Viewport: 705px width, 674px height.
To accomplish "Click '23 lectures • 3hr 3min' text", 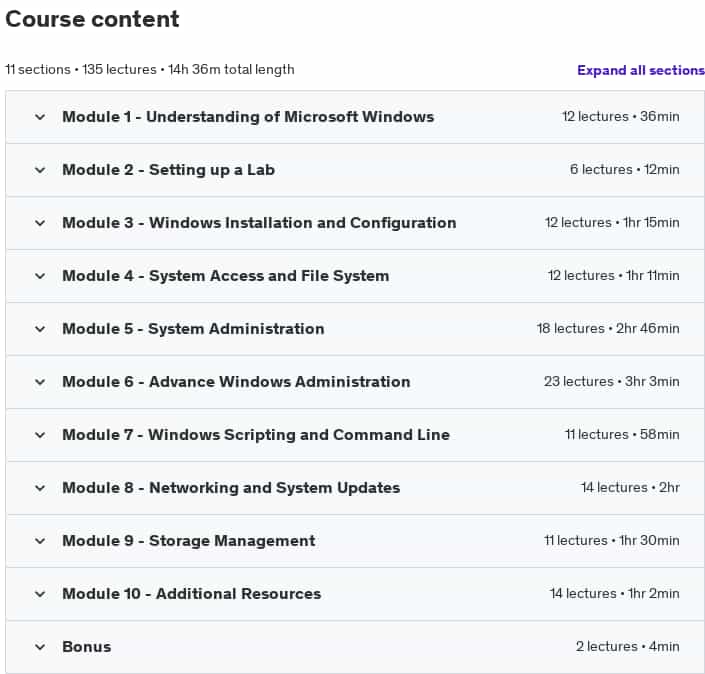I will (612, 381).
